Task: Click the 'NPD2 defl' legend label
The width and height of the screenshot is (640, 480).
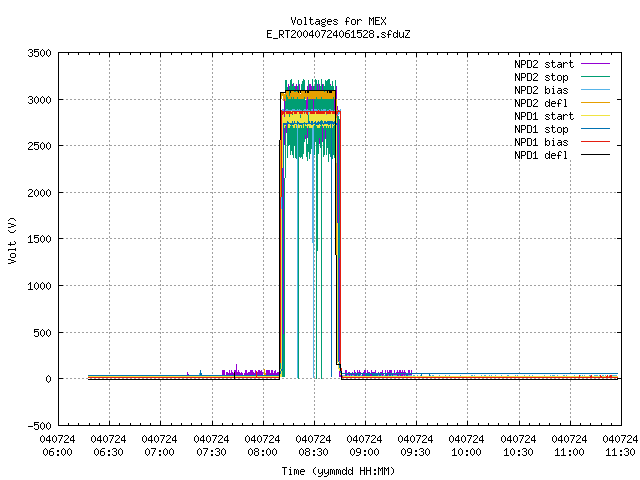Action: click(541, 103)
